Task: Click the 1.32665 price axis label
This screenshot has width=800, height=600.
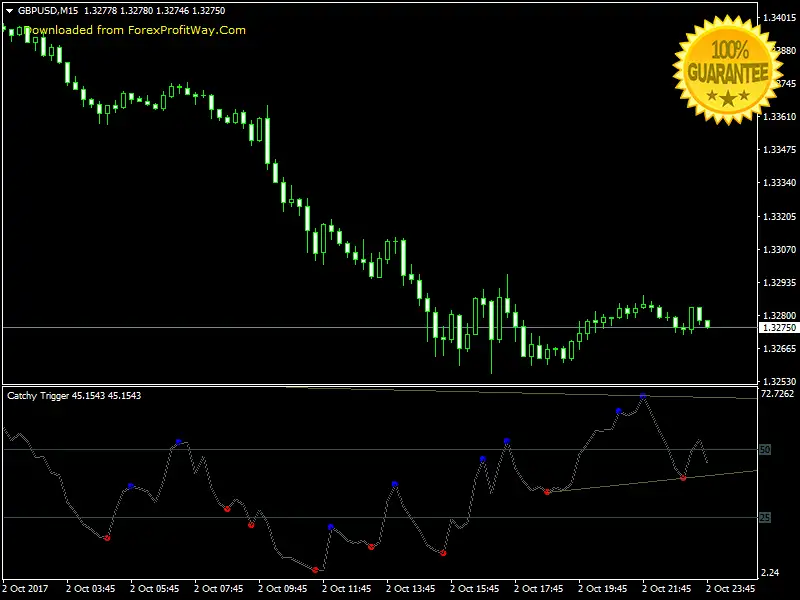Action: pos(779,349)
